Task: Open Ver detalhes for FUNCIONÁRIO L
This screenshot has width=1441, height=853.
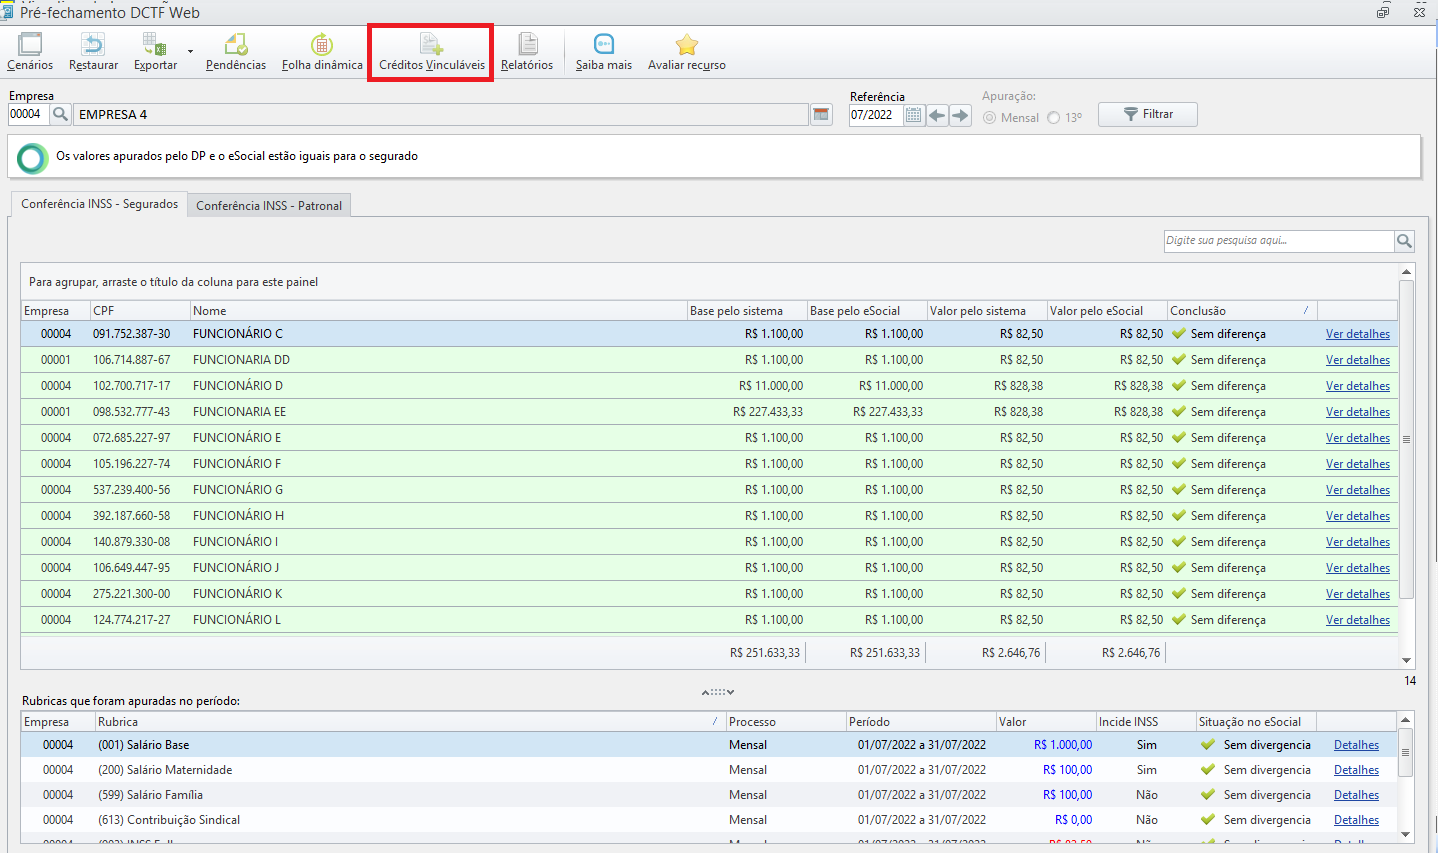Action: (x=1357, y=620)
